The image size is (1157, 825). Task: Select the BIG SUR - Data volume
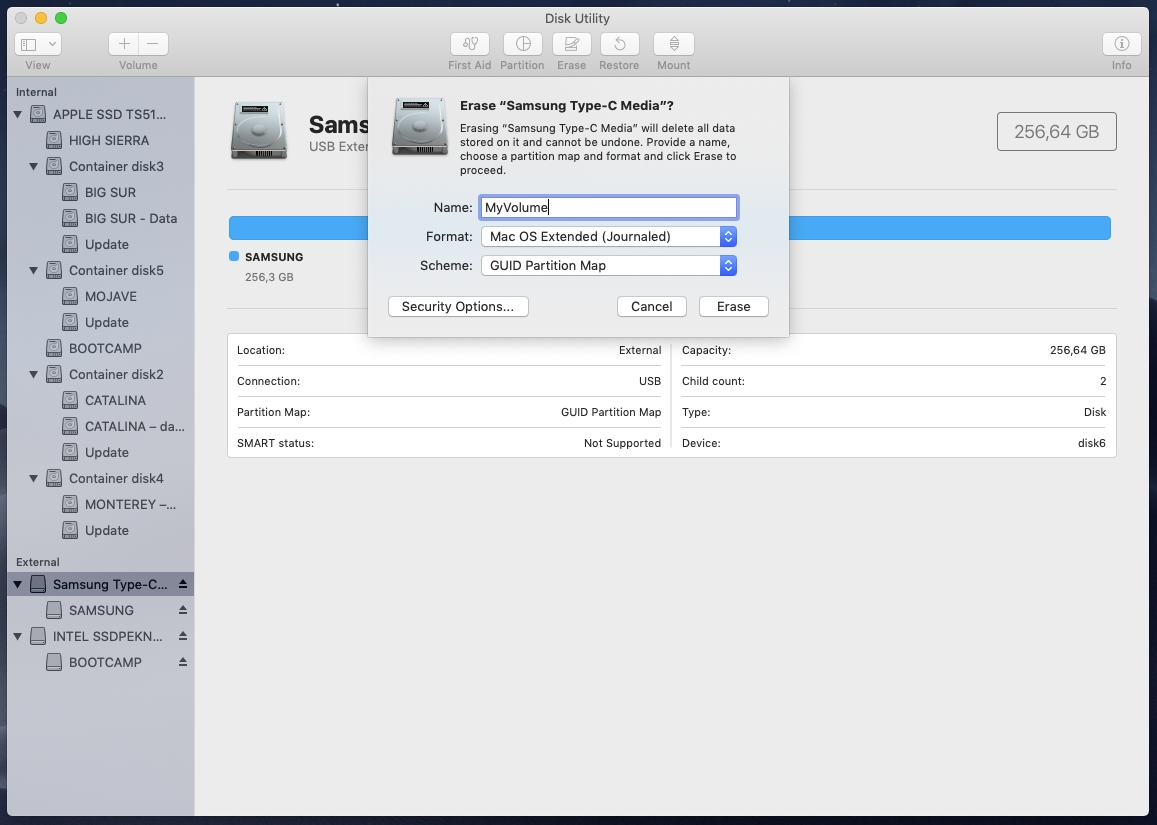[101, 218]
